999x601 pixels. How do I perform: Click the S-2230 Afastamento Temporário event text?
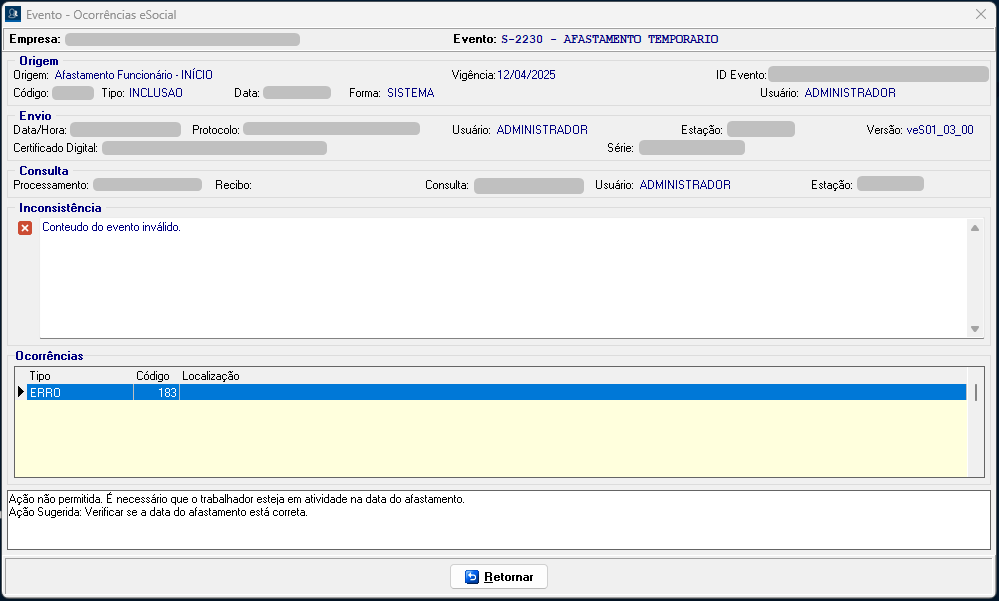click(x=609, y=39)
